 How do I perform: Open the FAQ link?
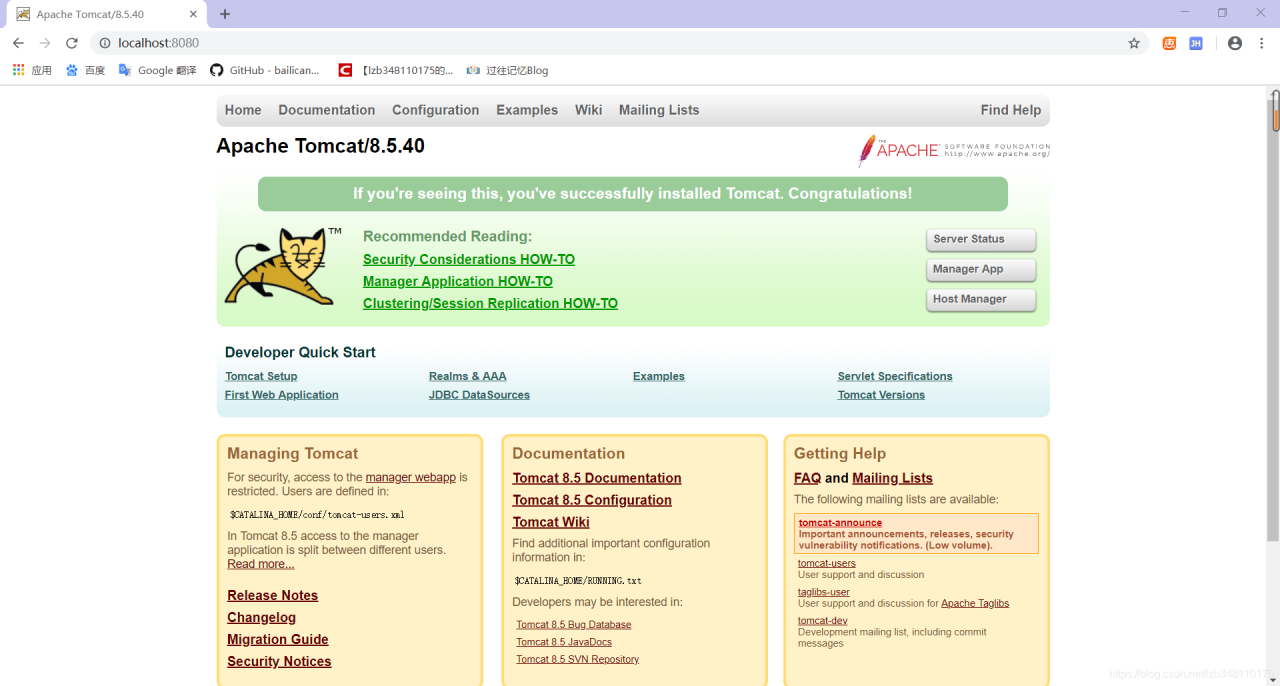click(x=807, y=478)
